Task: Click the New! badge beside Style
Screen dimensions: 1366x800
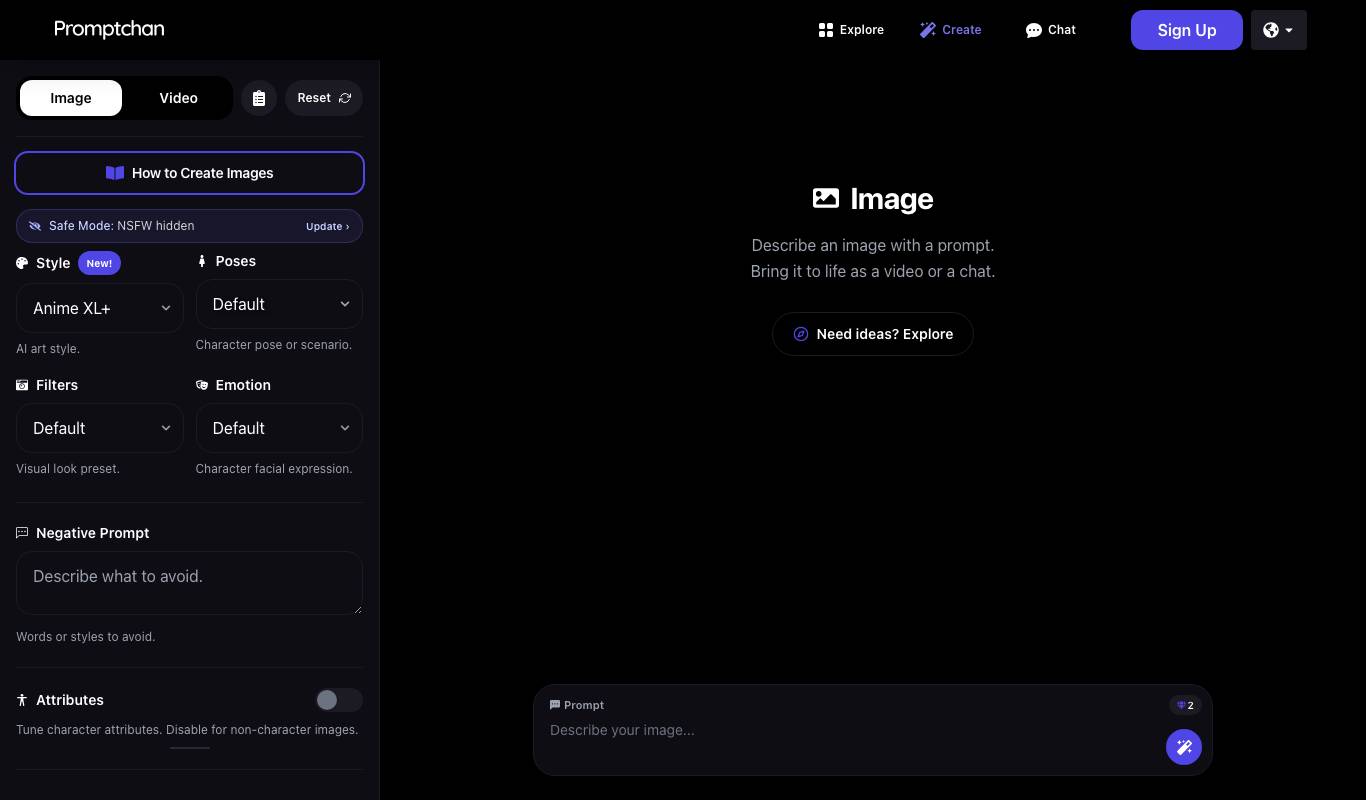Action: point(99,263)
